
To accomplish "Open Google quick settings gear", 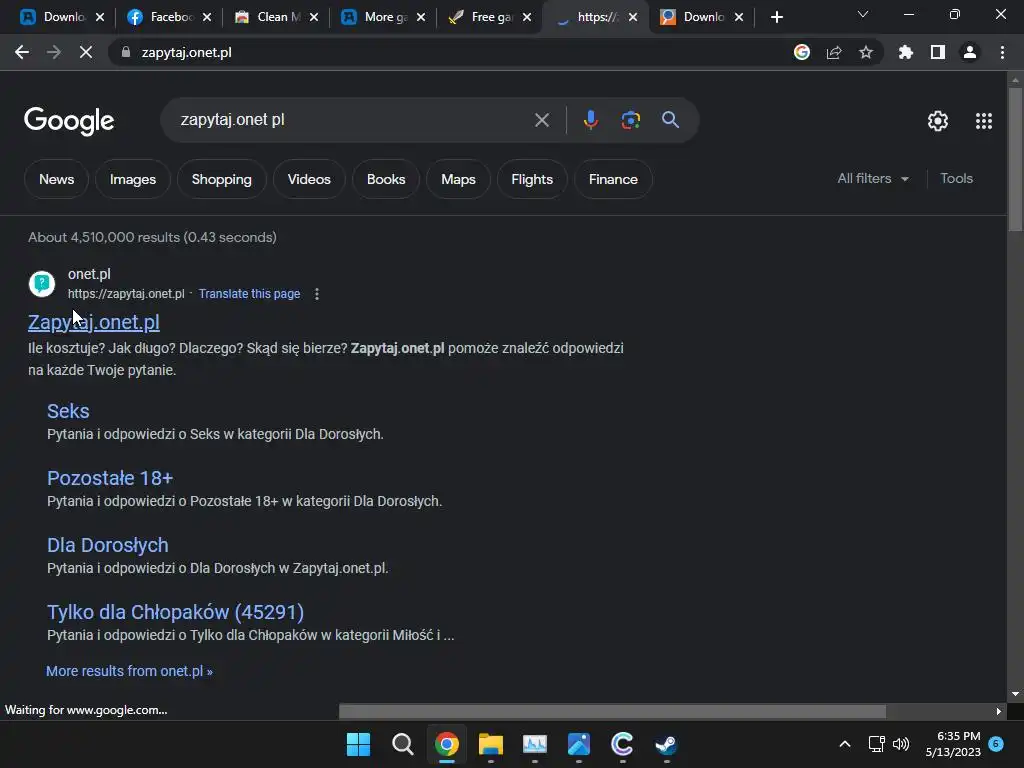I will [938, 121].
